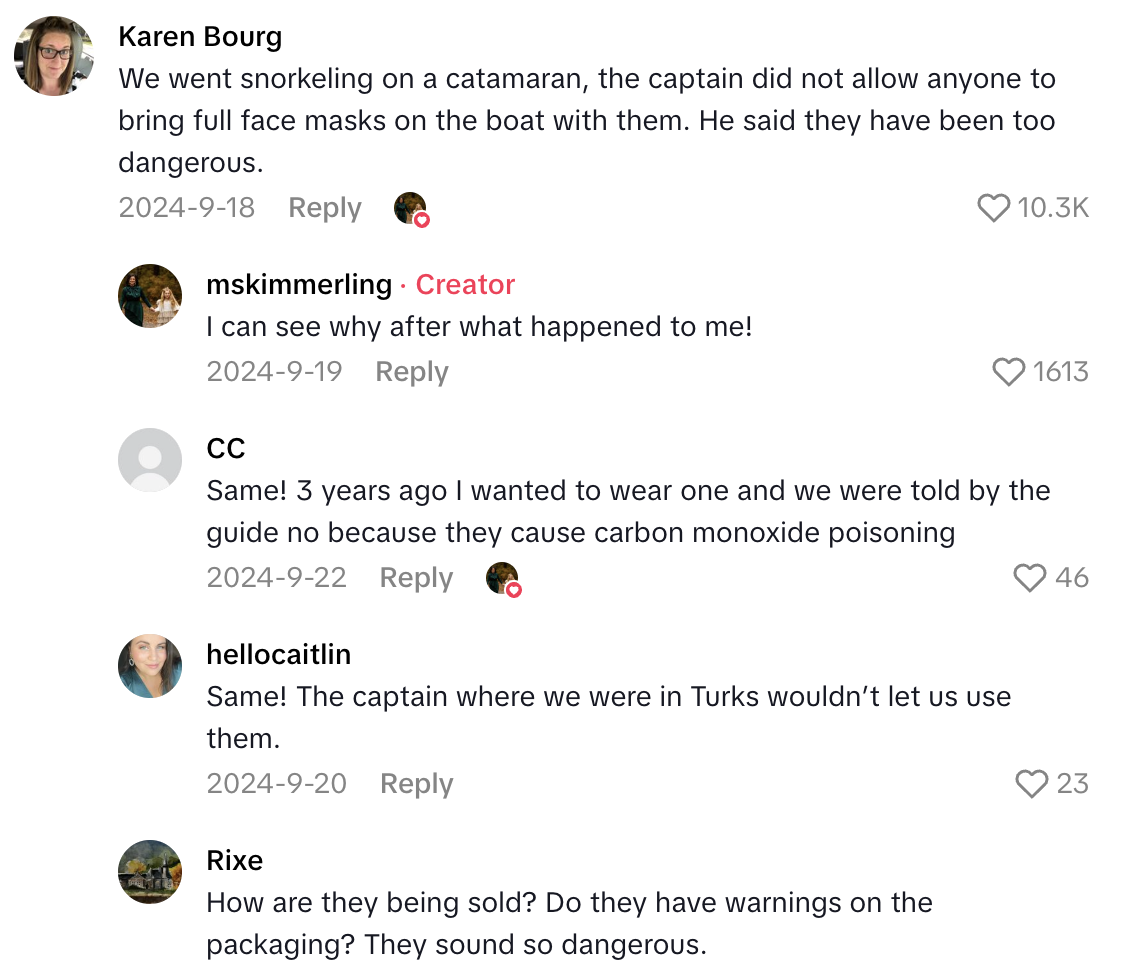The image size is (1126, 972).
Task: Open hellocaitlin's profile picture
Action: click(x=150, y=666)
